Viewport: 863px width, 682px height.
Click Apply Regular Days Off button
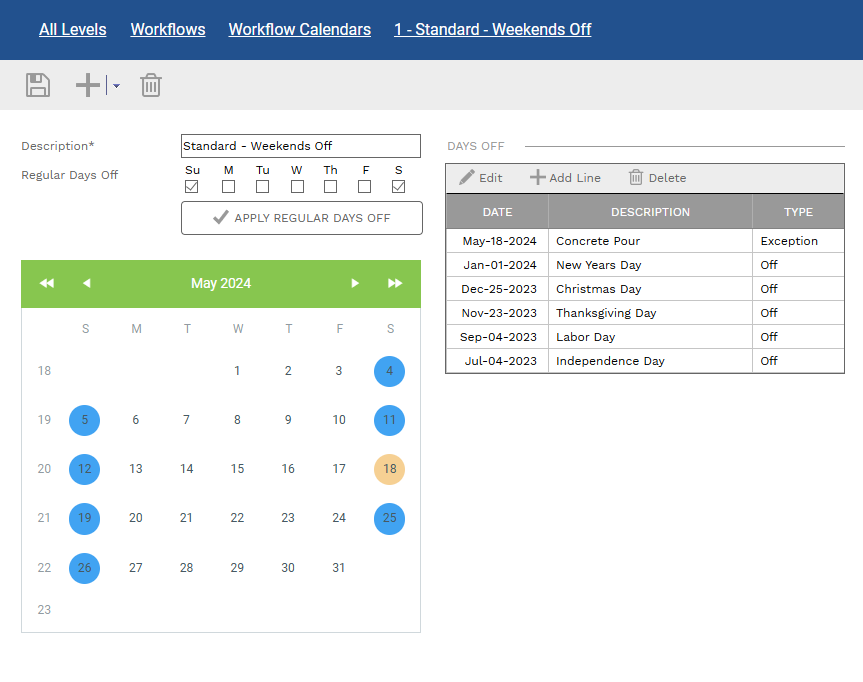click(x=301, y=218)
